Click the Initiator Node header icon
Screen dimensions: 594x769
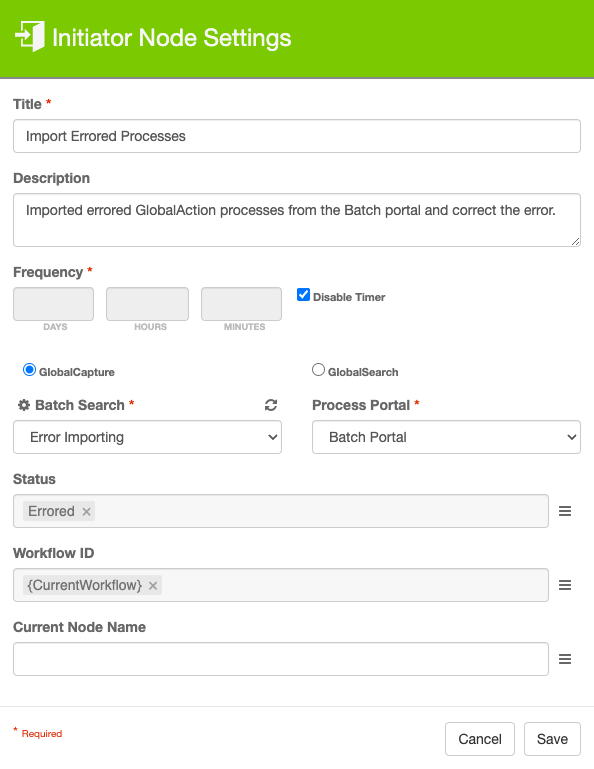pos(30,36)
